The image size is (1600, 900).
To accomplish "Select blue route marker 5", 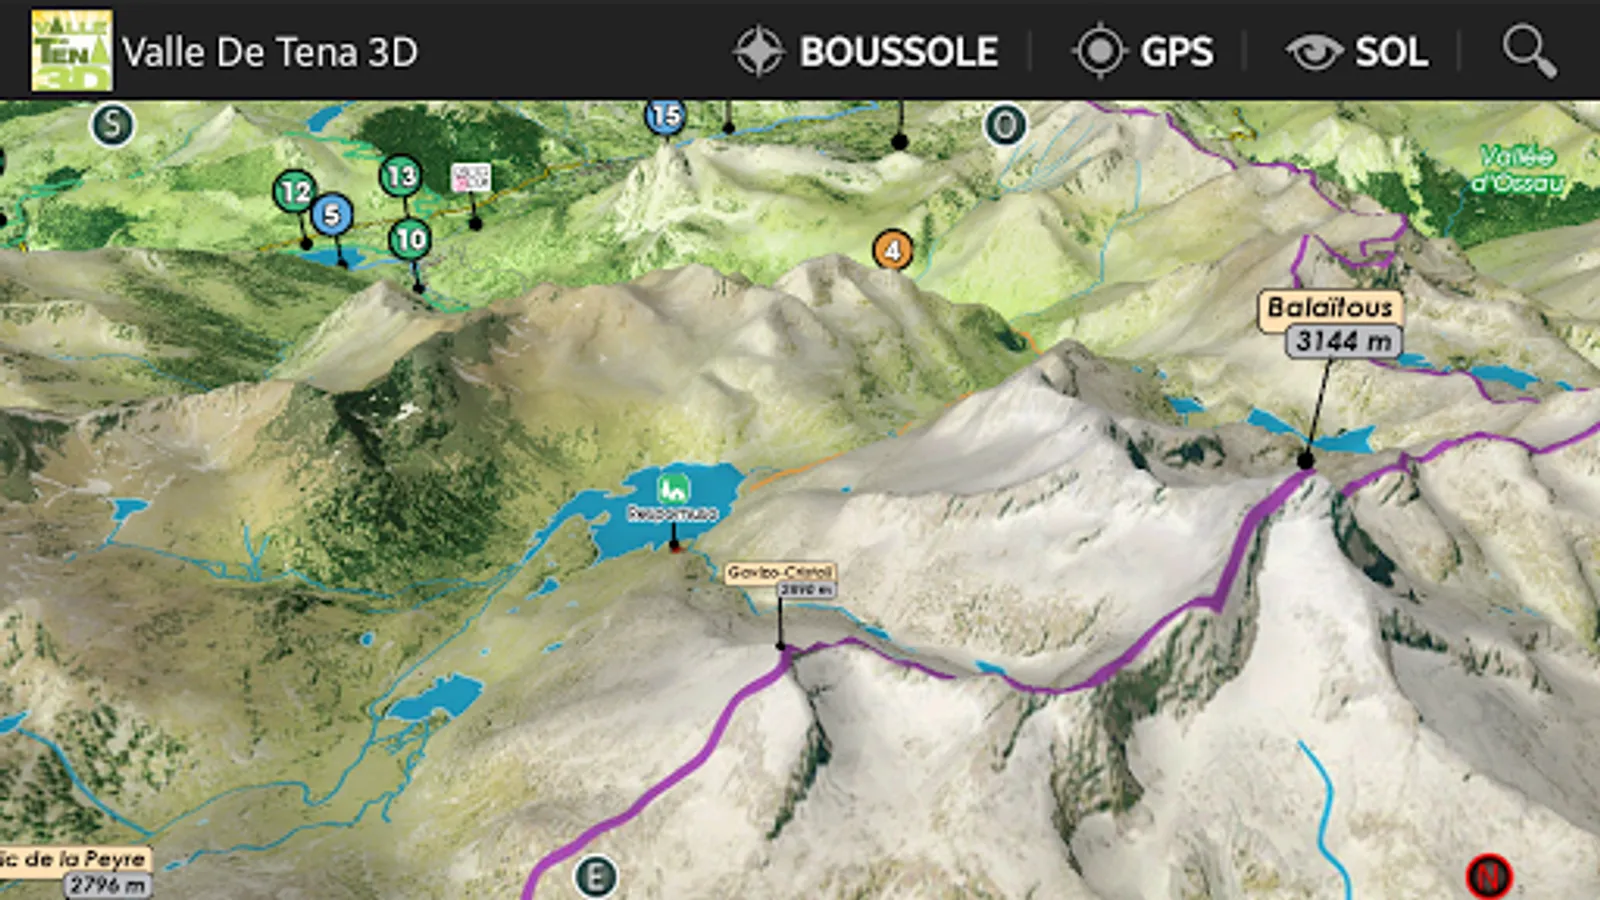I will coord(331,215).
